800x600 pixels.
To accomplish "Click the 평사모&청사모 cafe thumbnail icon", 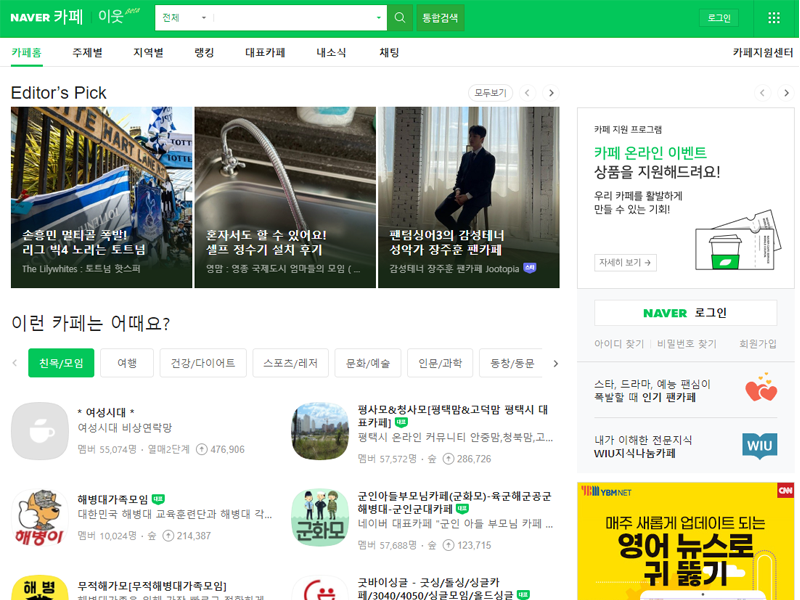I will click(320, 431).
